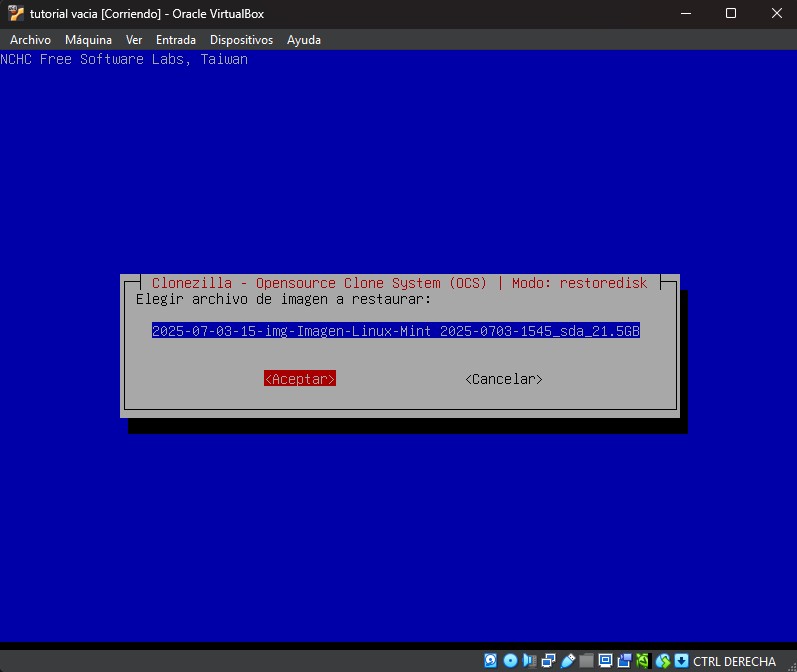Click the USB devices status icon
The height and width of the screenshot is (672, 797).
(x=568, y=660)
